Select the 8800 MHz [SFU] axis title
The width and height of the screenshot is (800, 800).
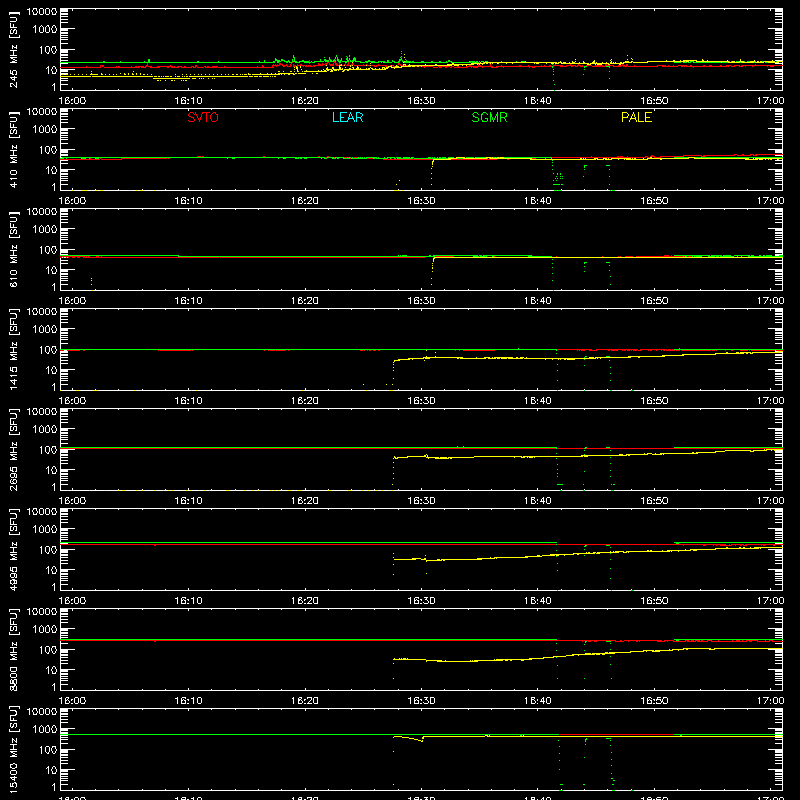coord(14,649)
